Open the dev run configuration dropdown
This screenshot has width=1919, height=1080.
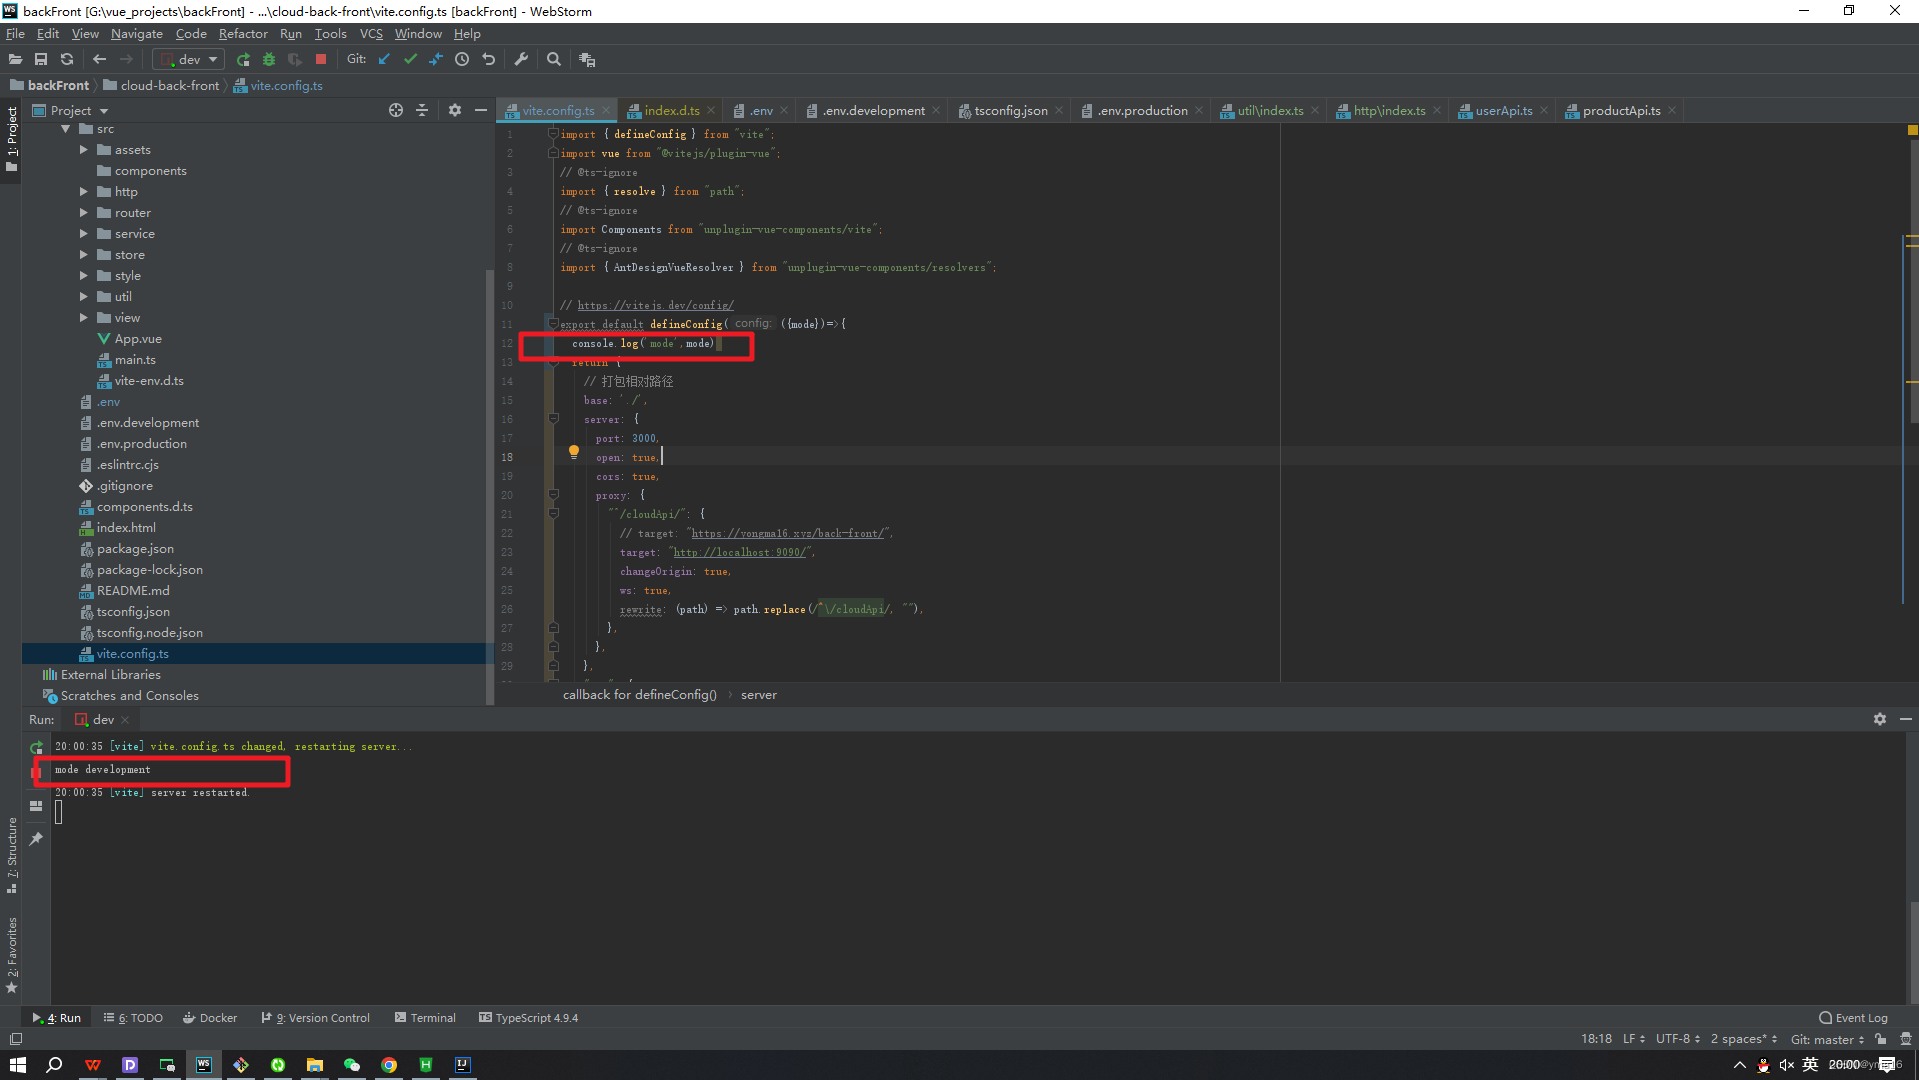211,59
